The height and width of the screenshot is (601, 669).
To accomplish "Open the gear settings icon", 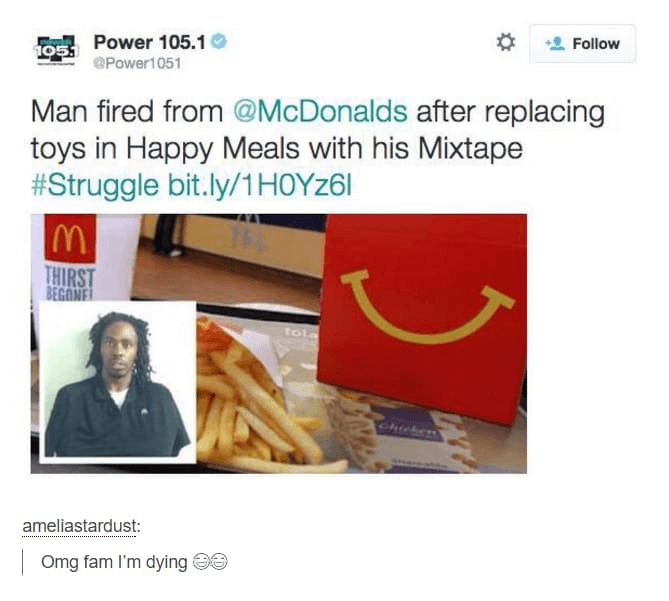I will 506,42.
